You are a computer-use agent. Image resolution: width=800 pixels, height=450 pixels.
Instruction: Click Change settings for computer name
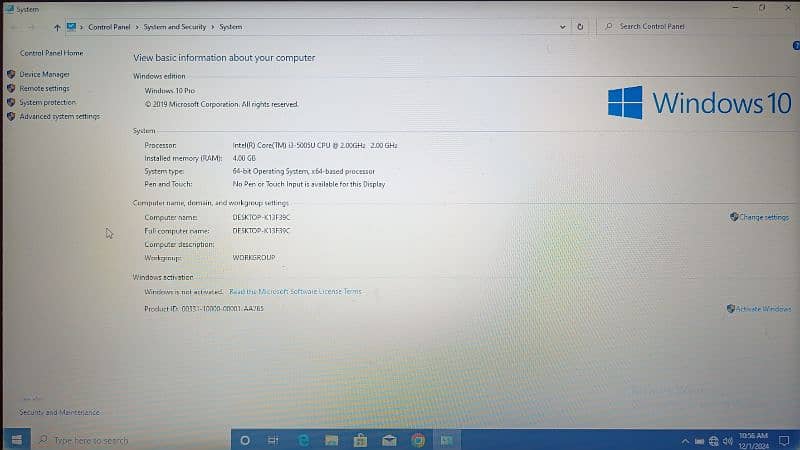764,217
